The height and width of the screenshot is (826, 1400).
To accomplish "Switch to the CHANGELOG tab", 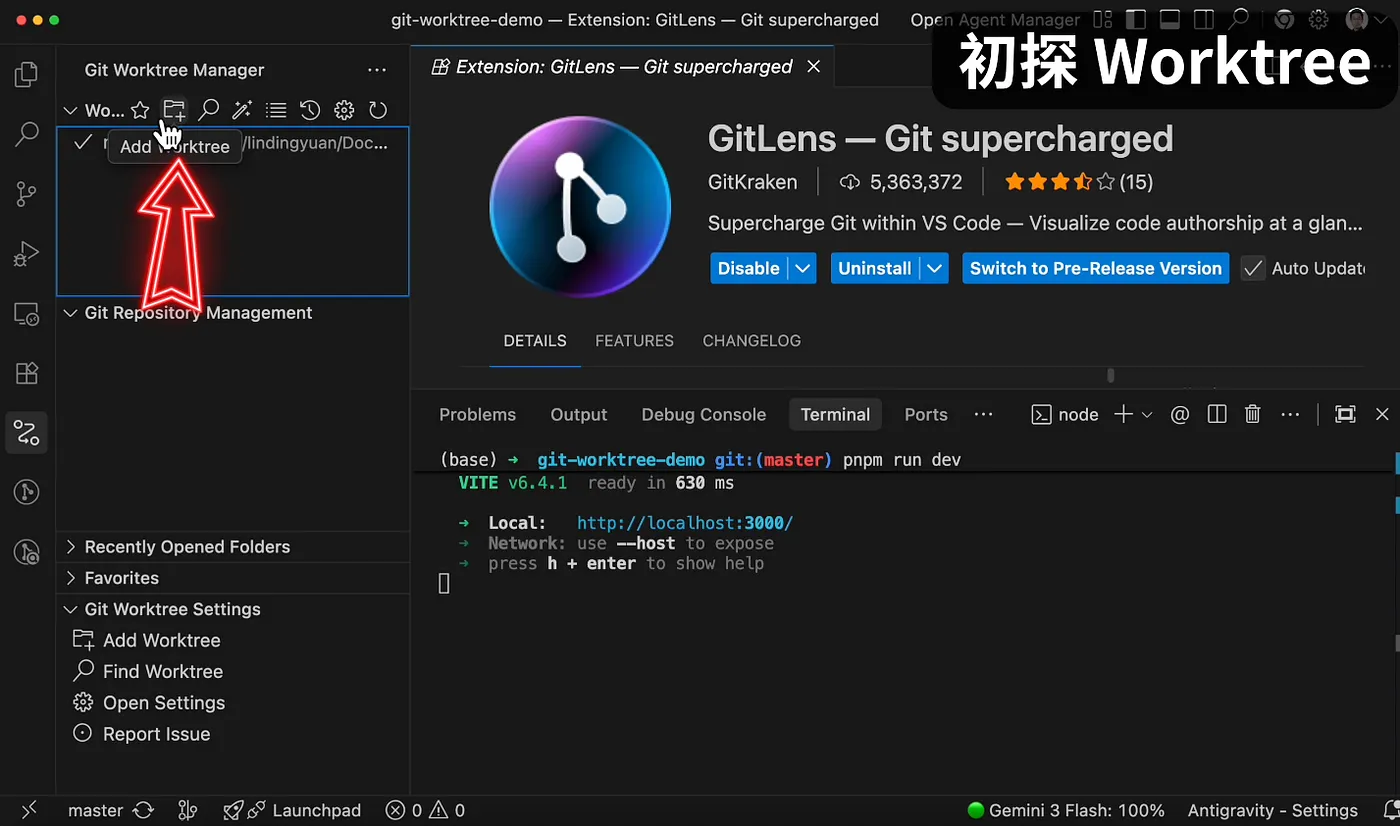I will click(x=751, y=341).
